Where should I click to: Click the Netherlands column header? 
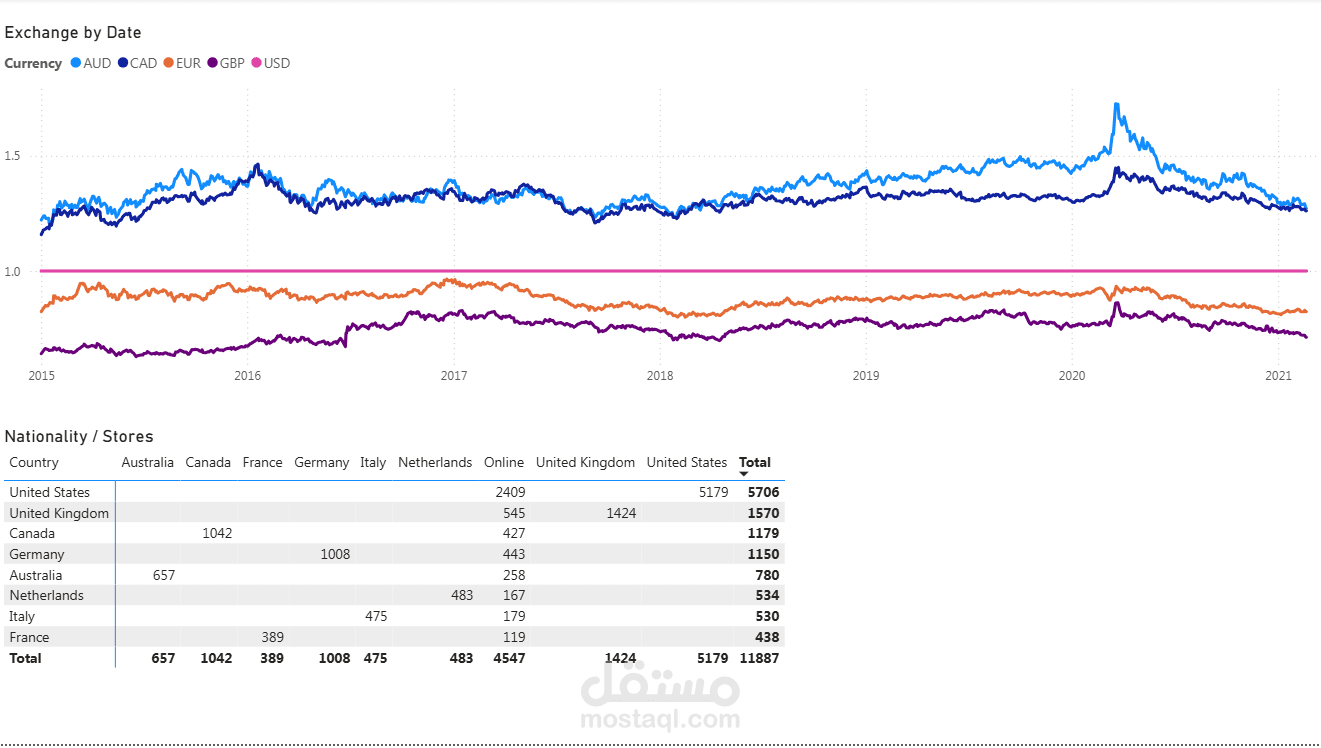pyautogui.click(x=435, y=462)
